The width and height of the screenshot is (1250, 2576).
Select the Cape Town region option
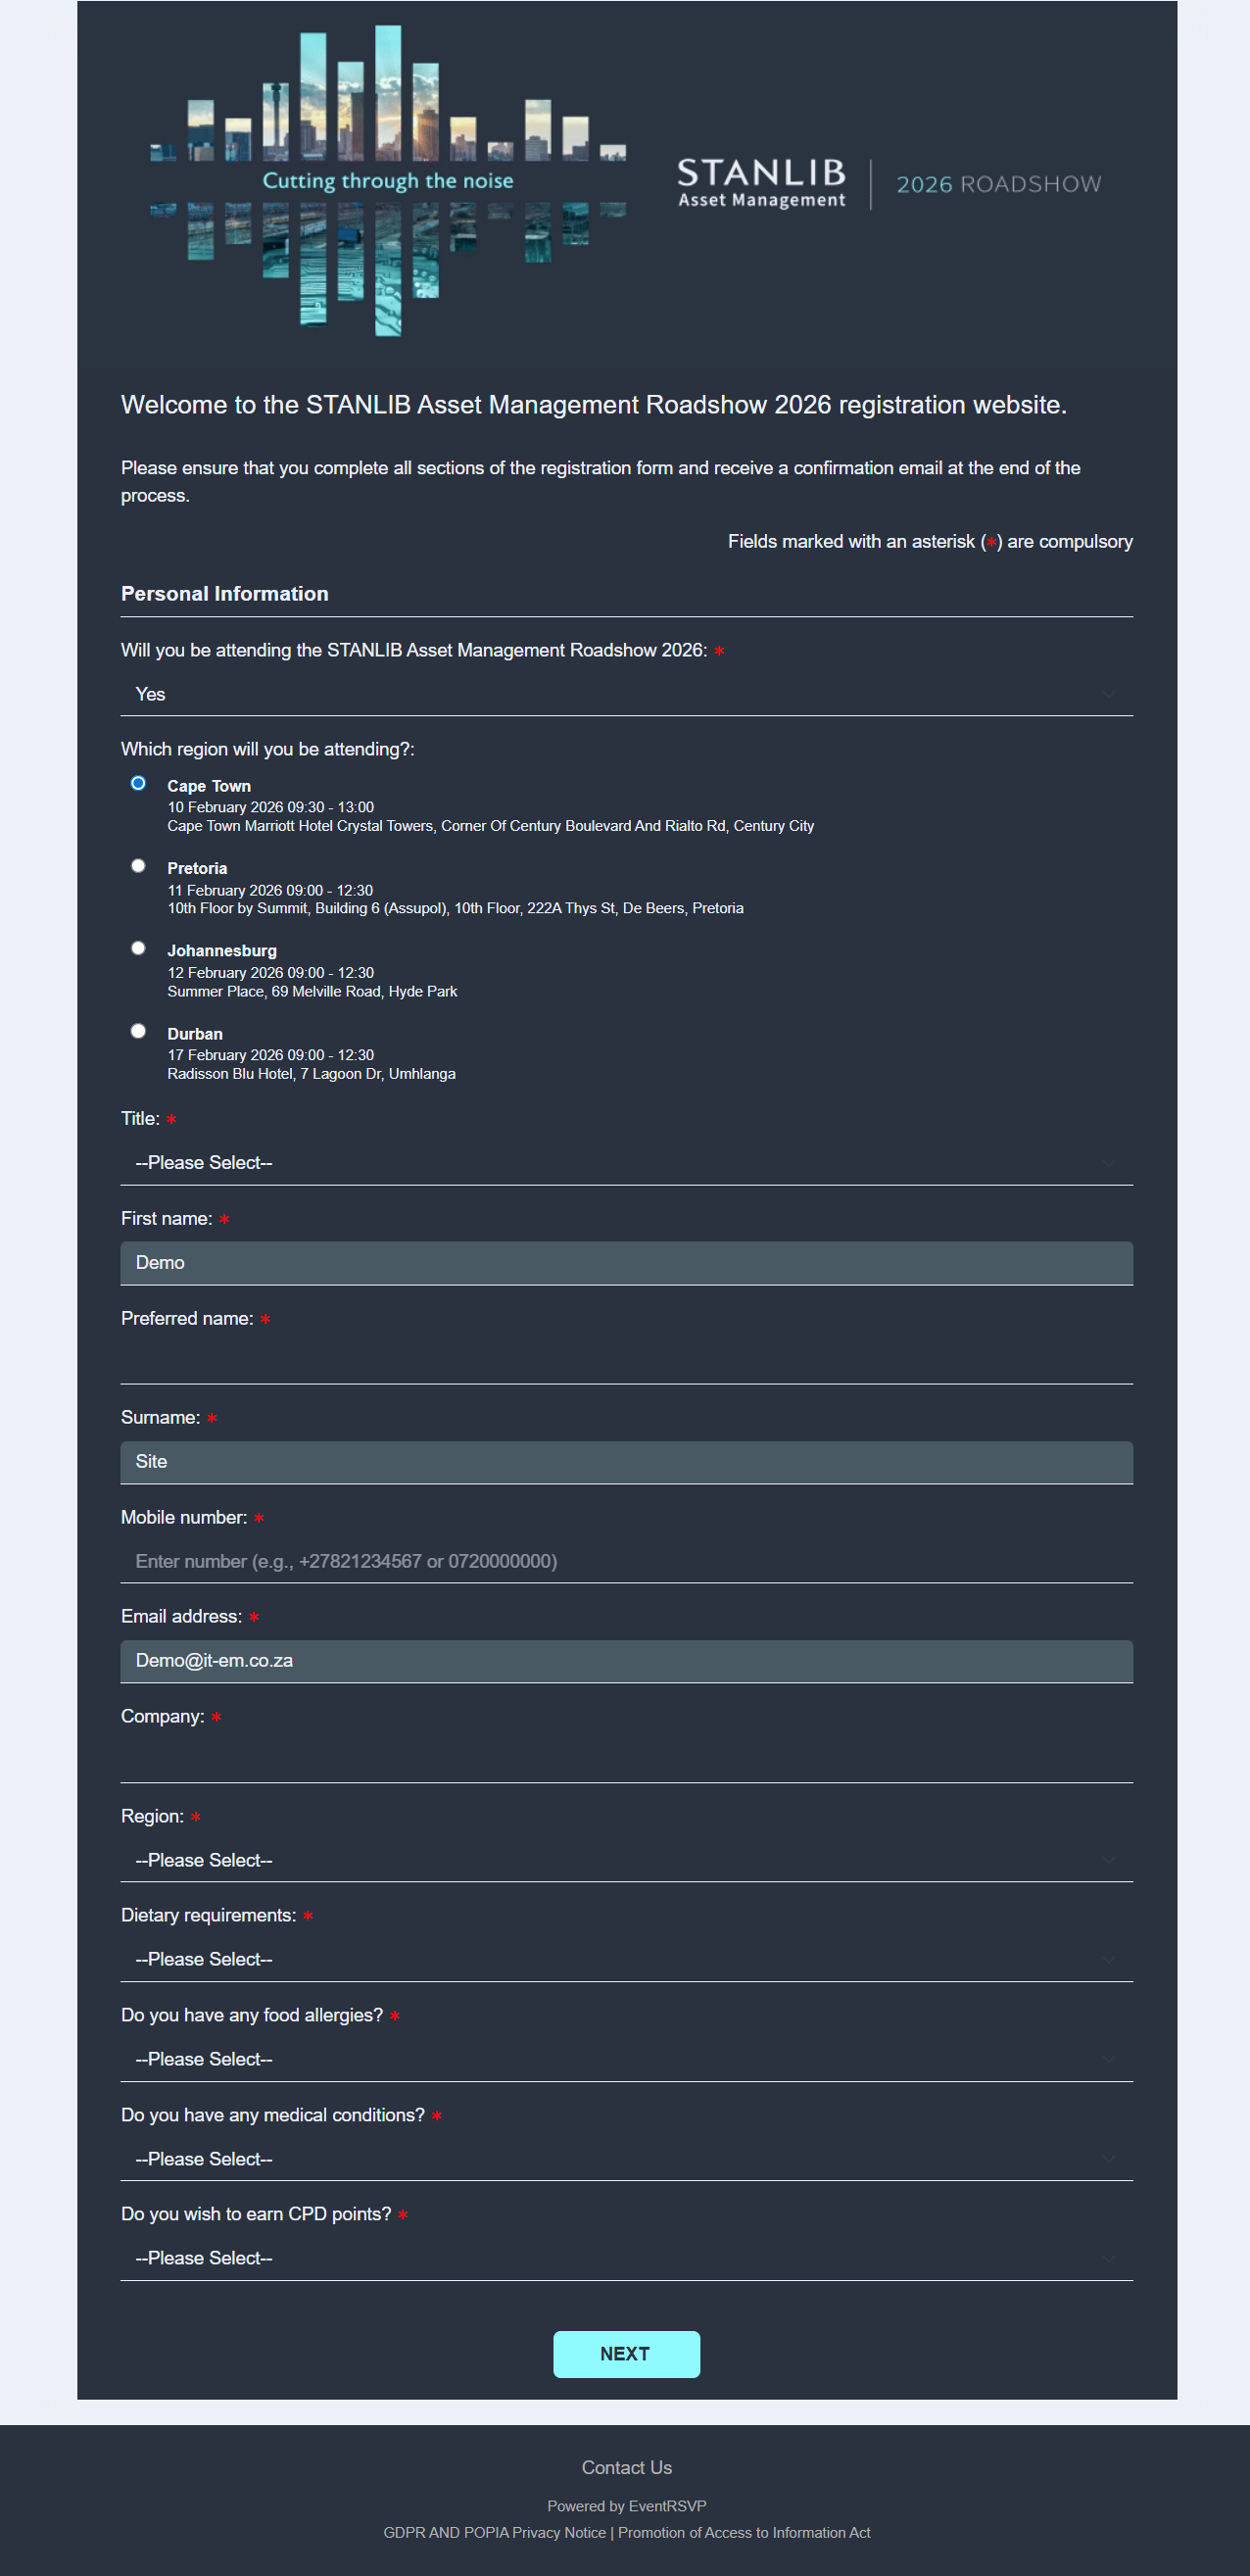point(139,783)
